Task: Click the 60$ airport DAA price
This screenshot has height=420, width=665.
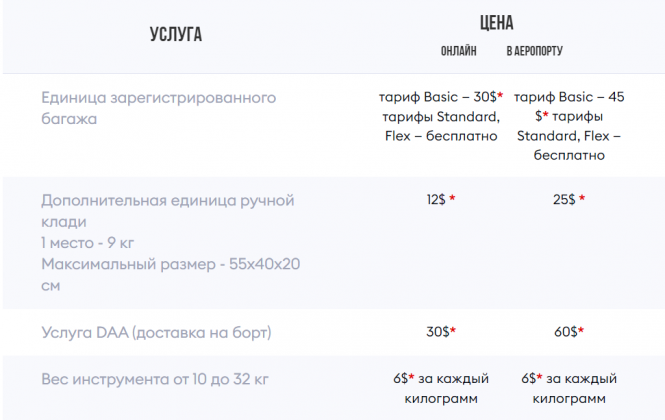Action: [x=565, y=332]
